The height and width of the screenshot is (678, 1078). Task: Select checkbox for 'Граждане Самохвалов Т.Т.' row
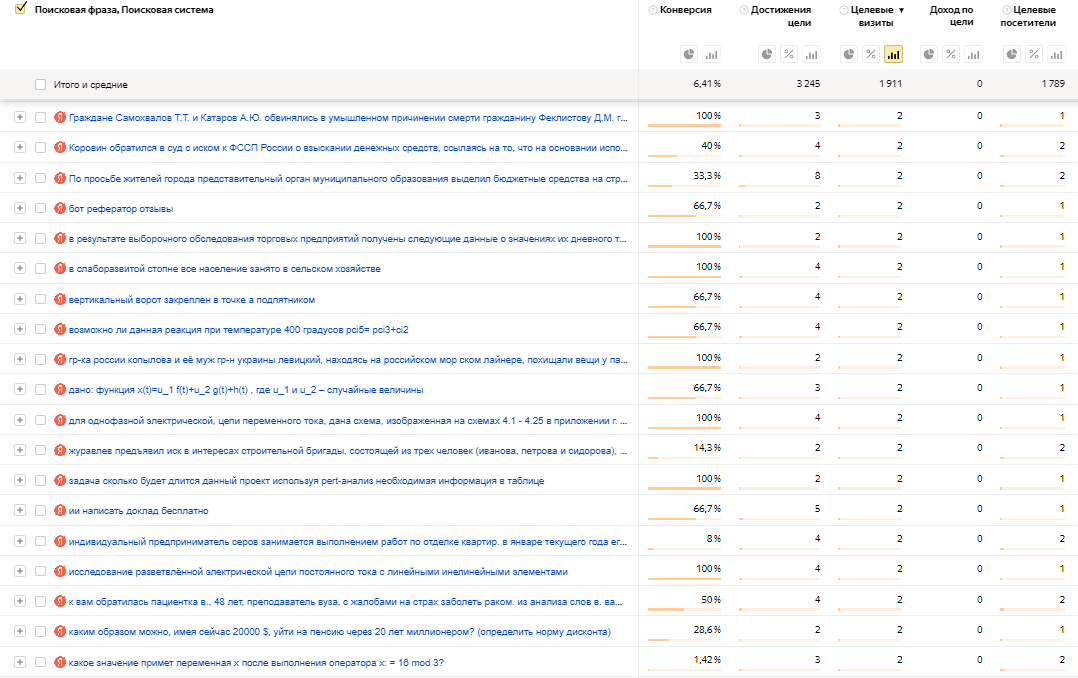coord(41,118)
